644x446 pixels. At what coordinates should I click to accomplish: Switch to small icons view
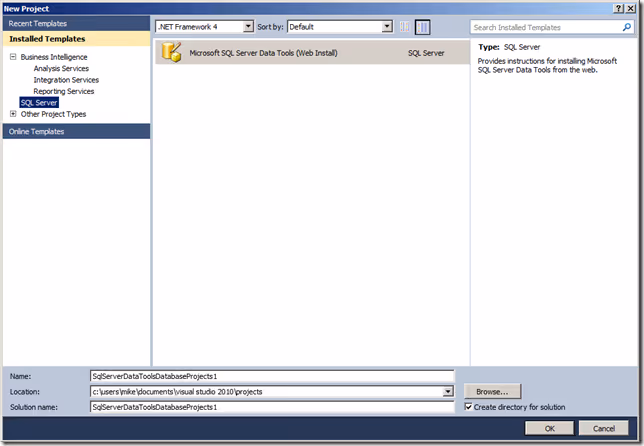tap(405, 27)
